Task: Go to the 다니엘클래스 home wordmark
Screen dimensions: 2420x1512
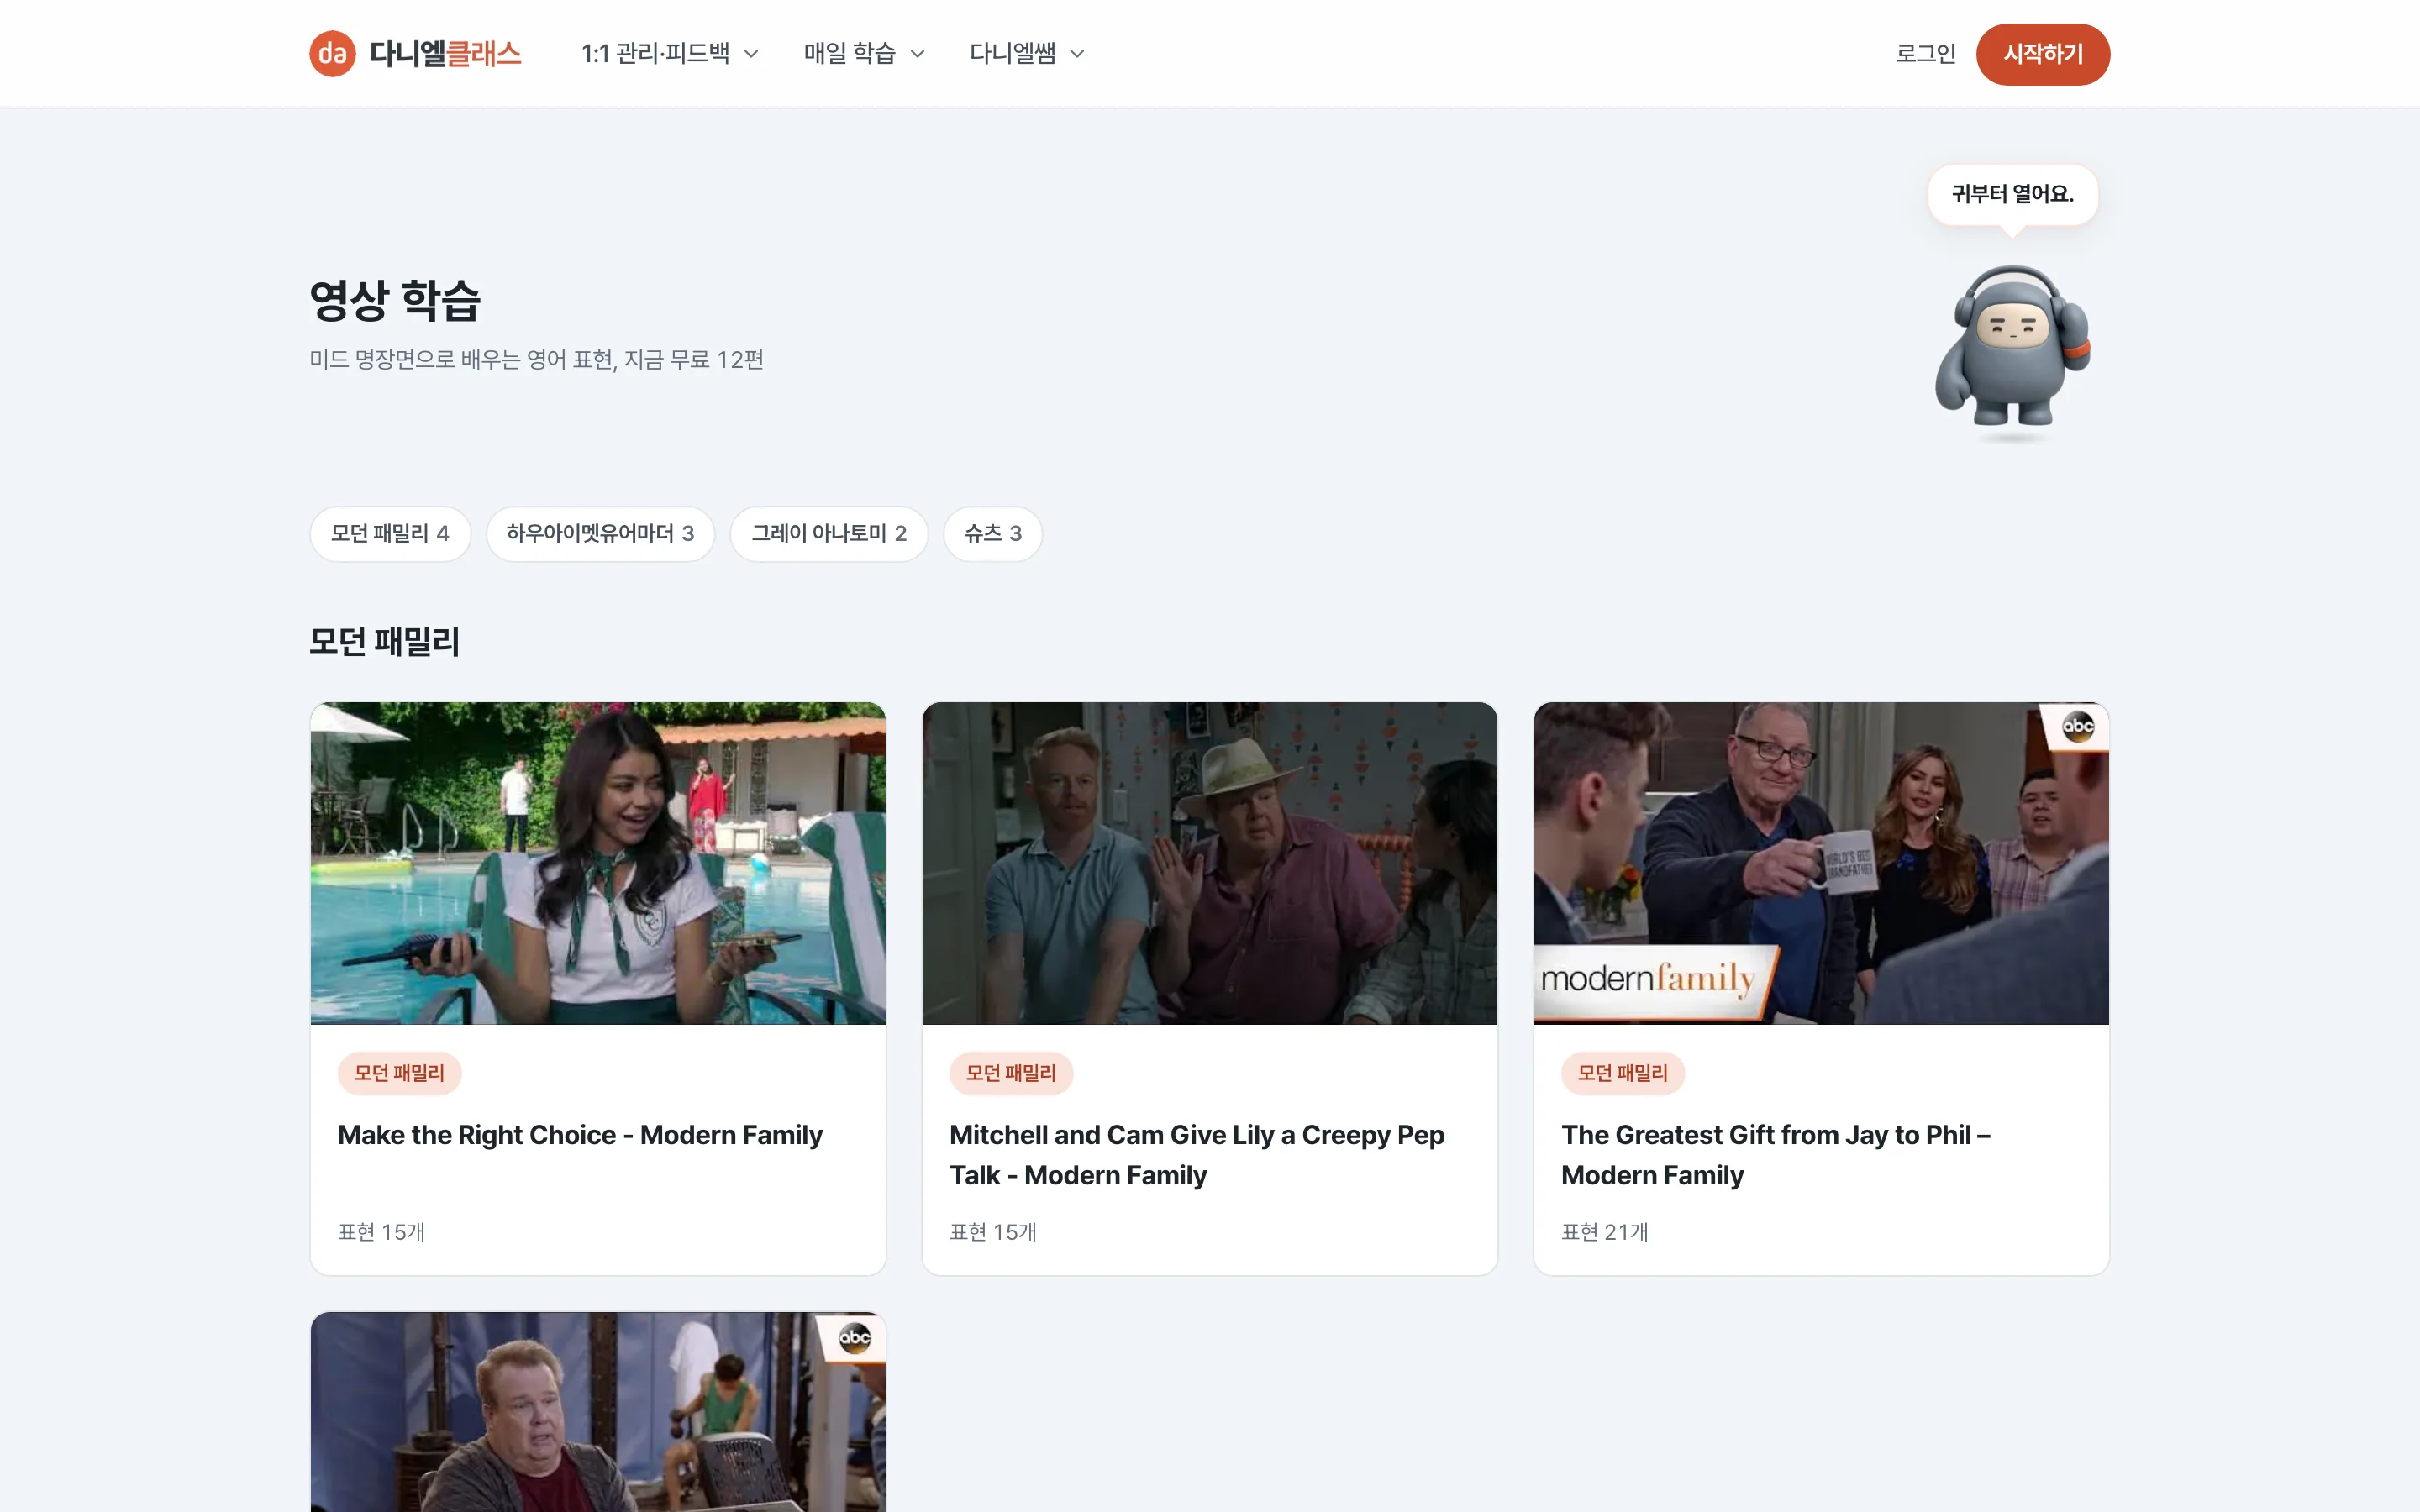Action: (445, 54)
